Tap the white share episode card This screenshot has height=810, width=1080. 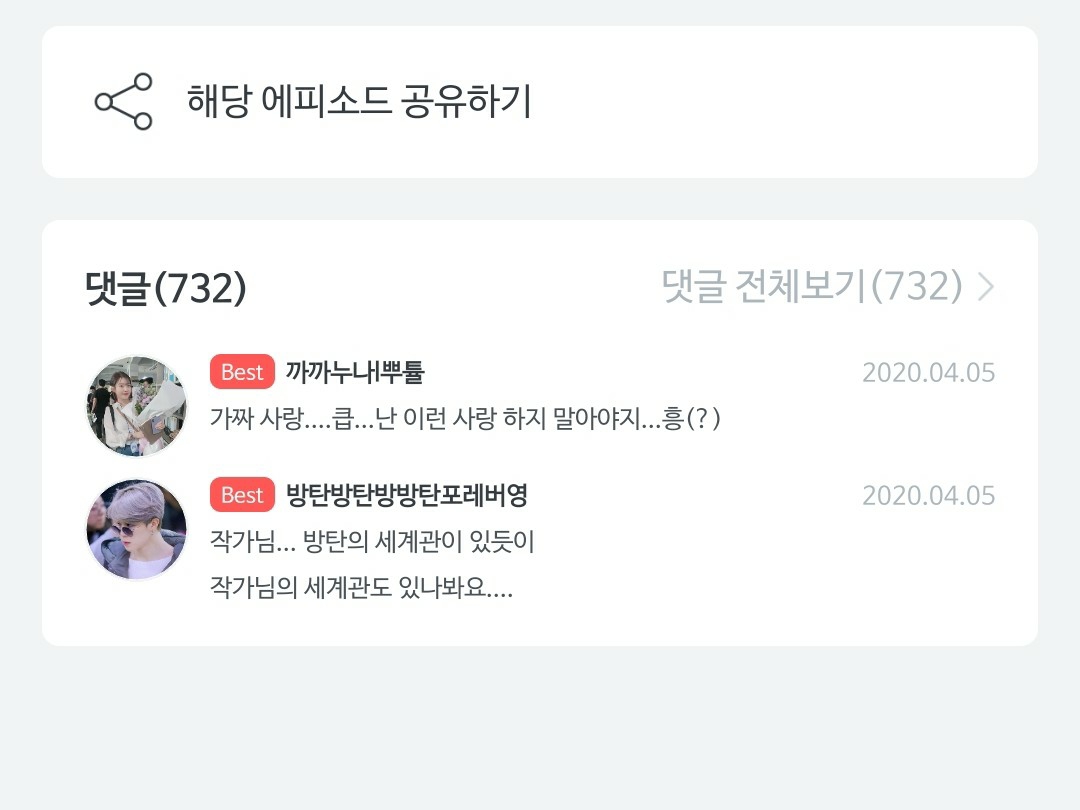coord(540,102)
